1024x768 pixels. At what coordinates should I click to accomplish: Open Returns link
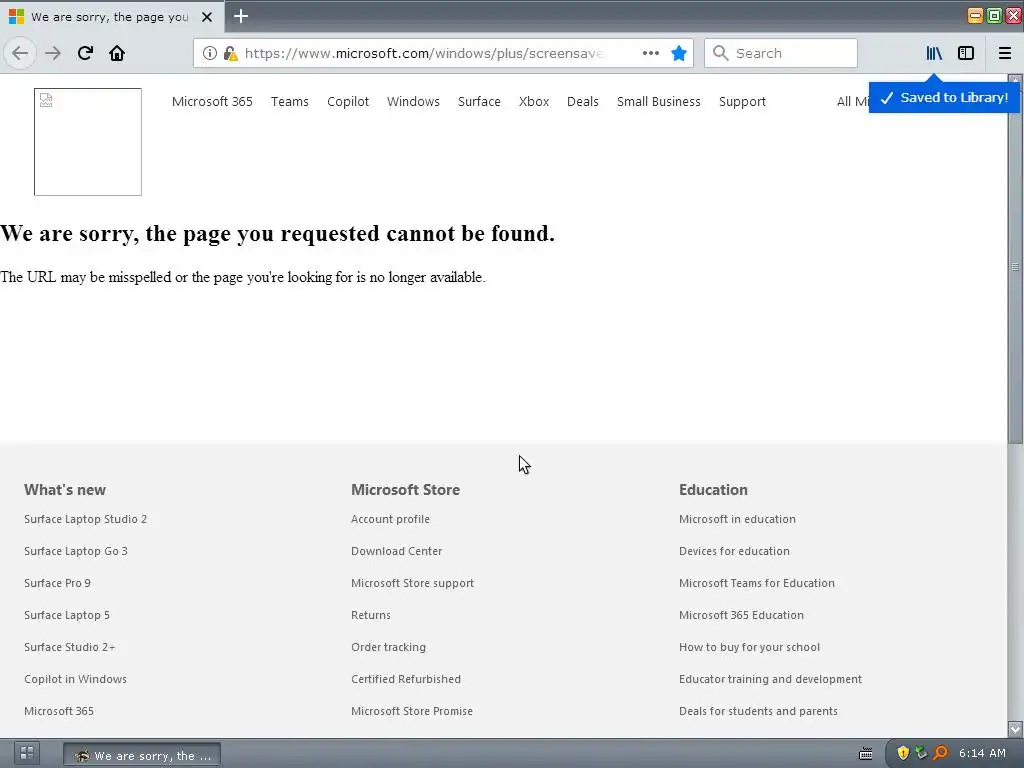[x=371, y=615]
